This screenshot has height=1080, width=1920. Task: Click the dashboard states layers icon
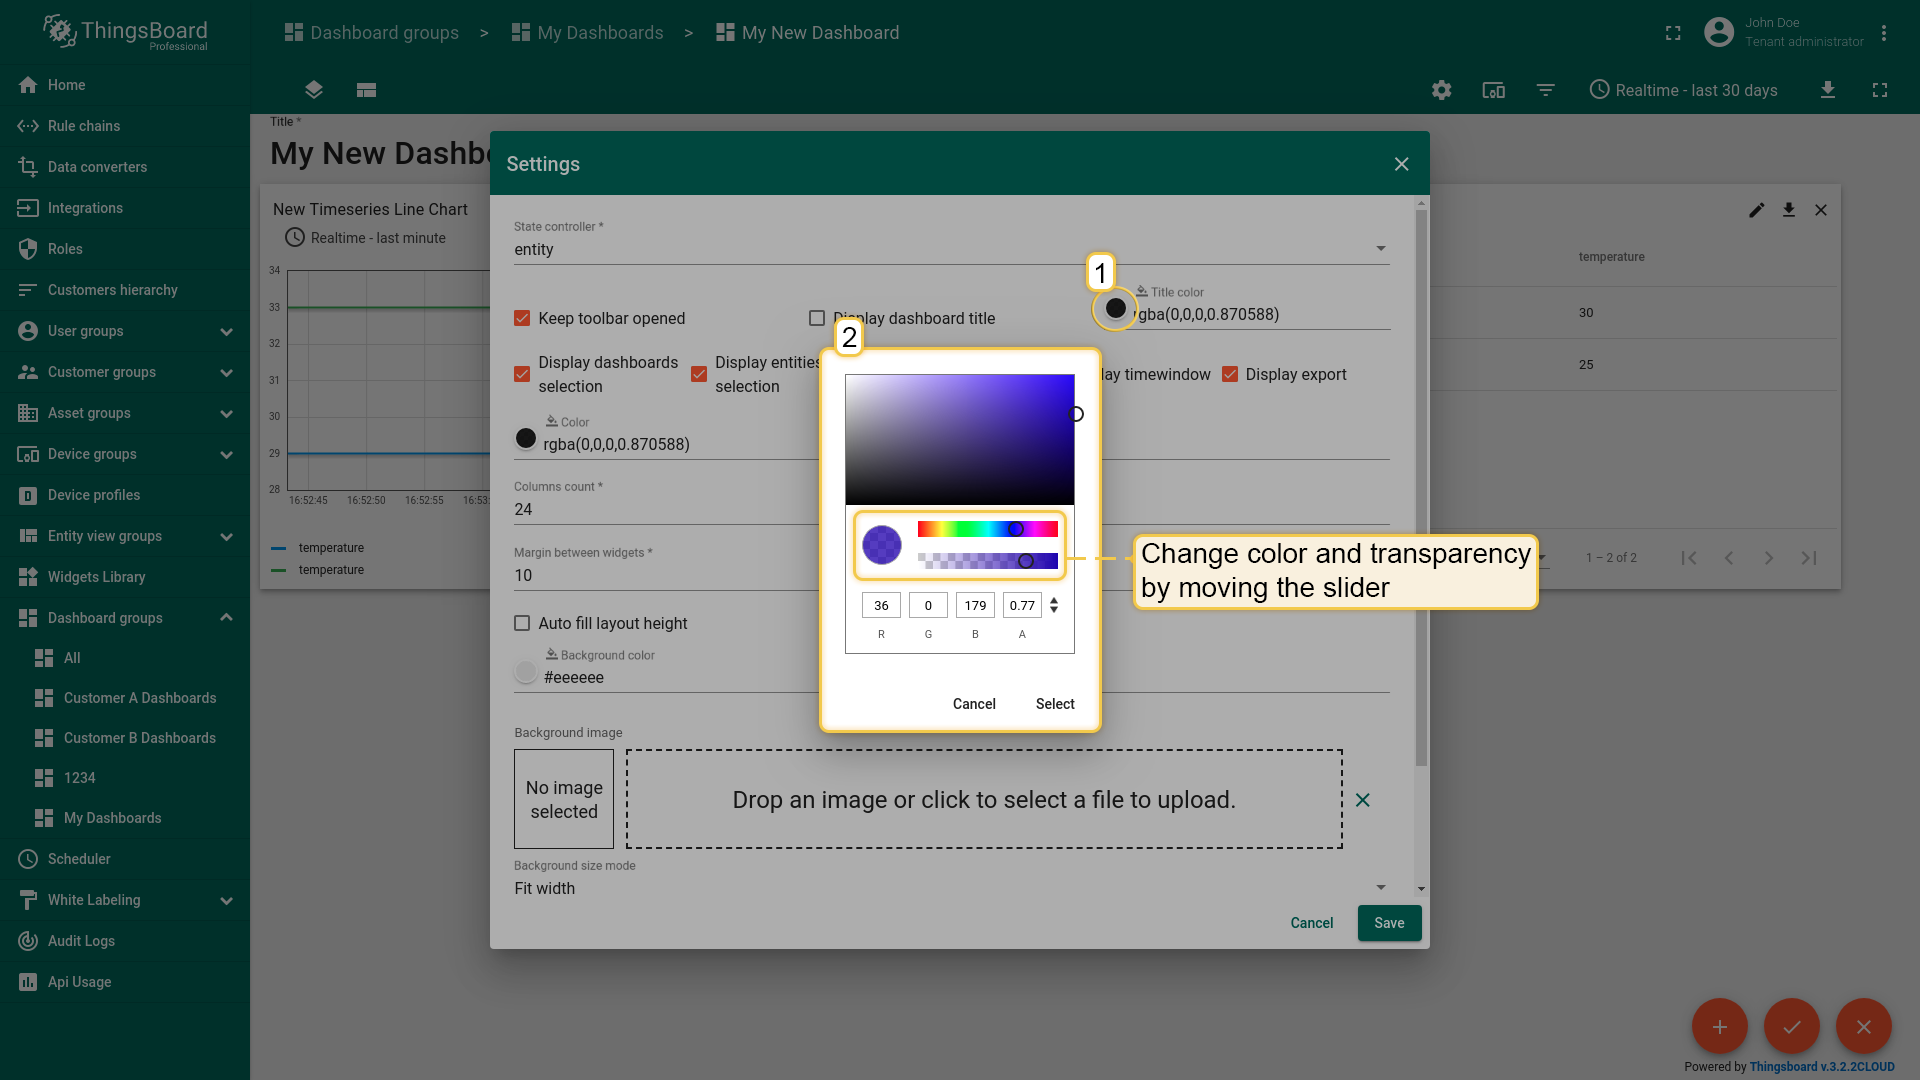(314, 90)
